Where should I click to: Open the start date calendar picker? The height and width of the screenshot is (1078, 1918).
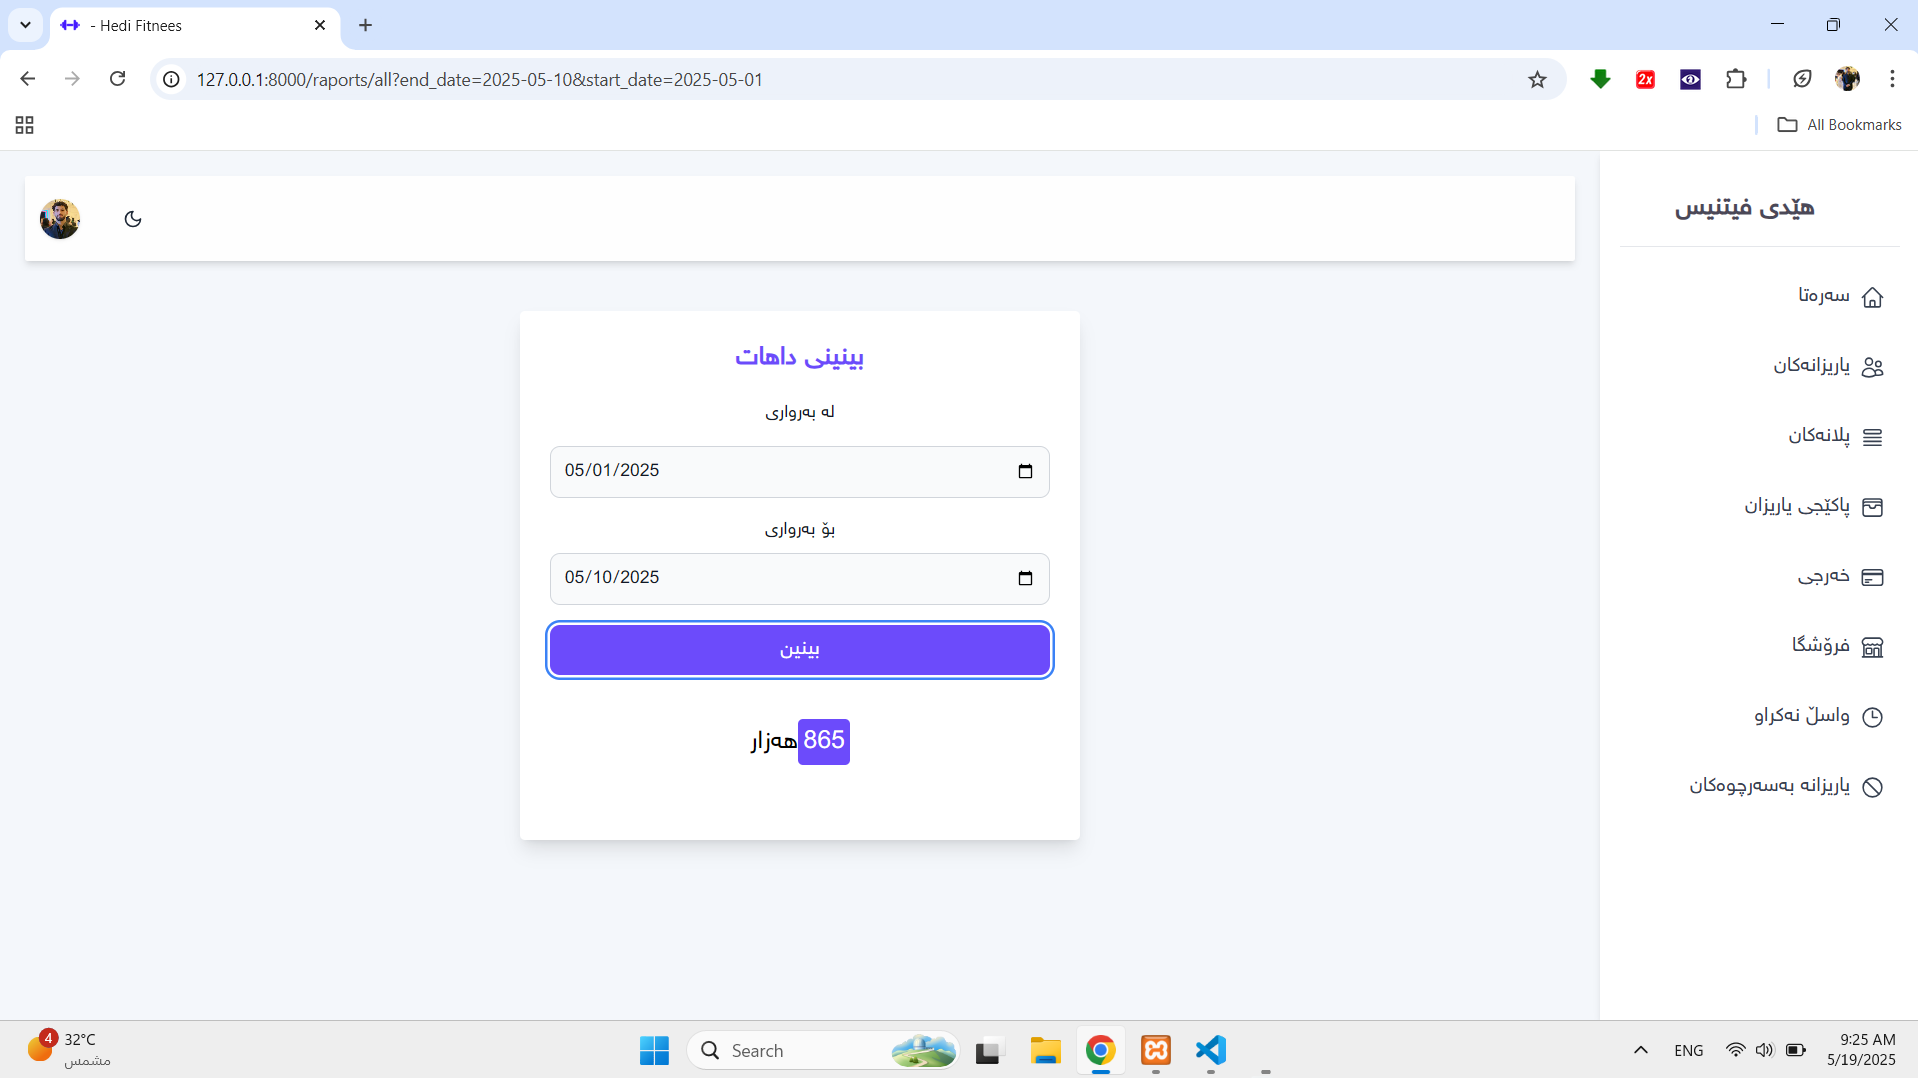pyautogui.click(x=1025, y=472)
